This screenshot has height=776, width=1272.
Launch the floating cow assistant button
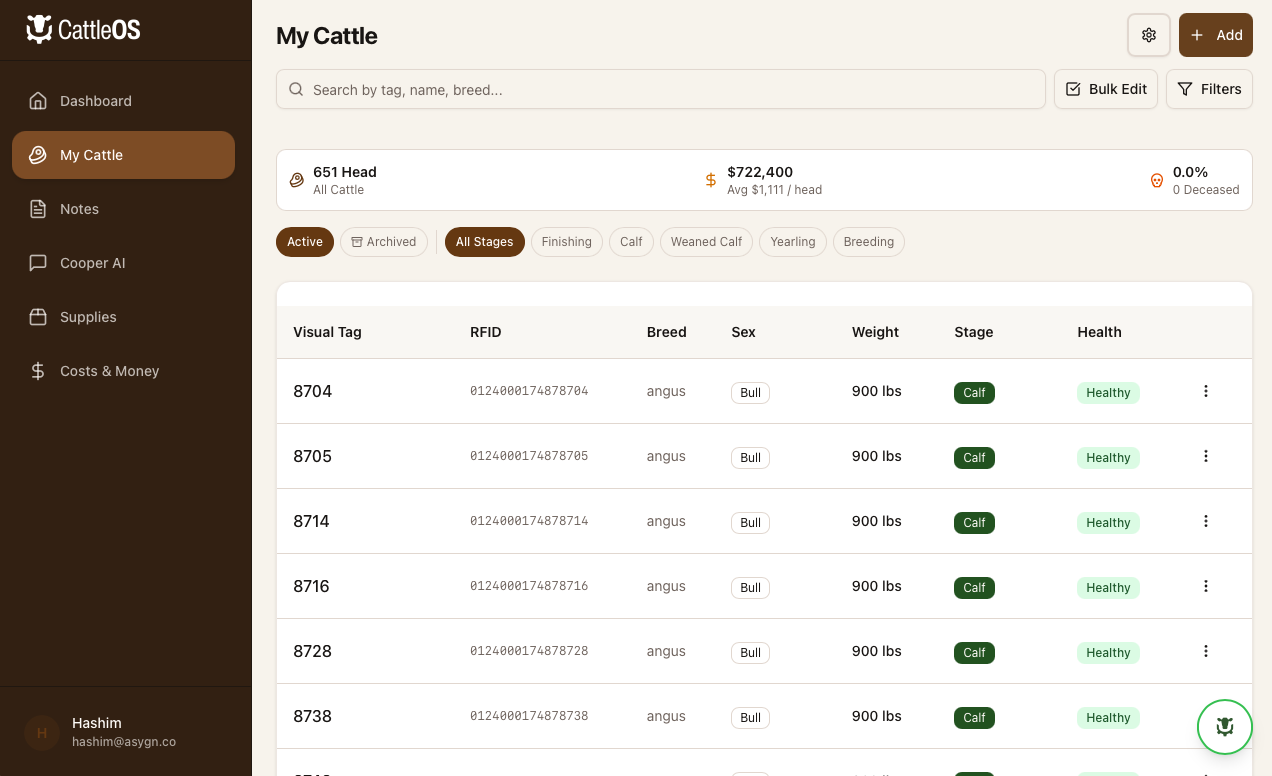(1224, 727)
